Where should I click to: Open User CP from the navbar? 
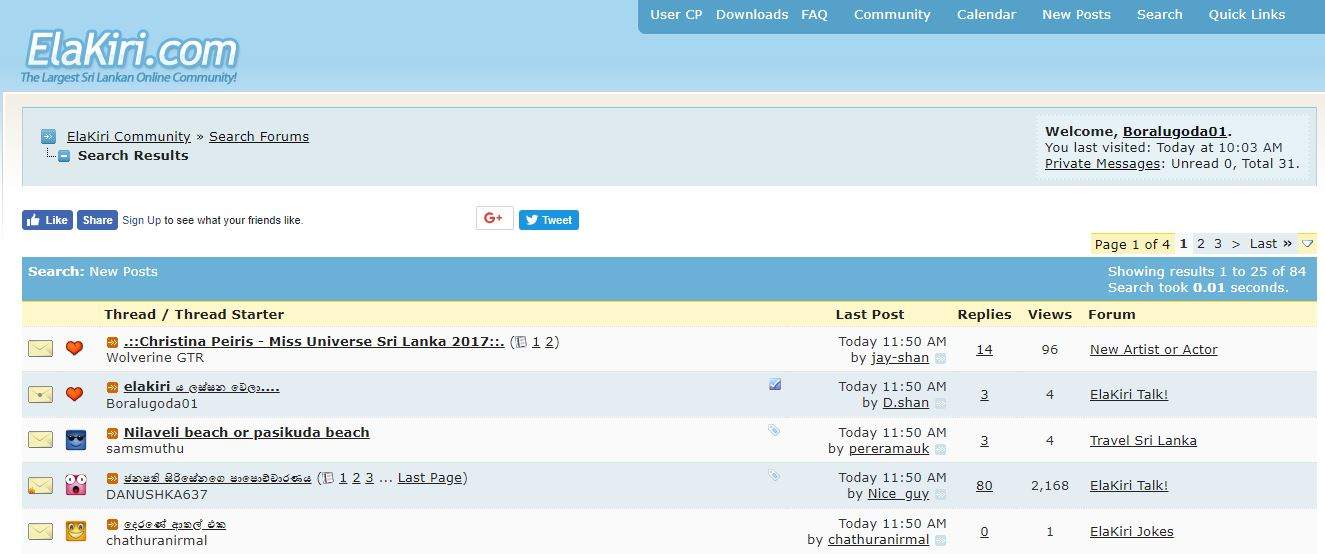point(676,15)
